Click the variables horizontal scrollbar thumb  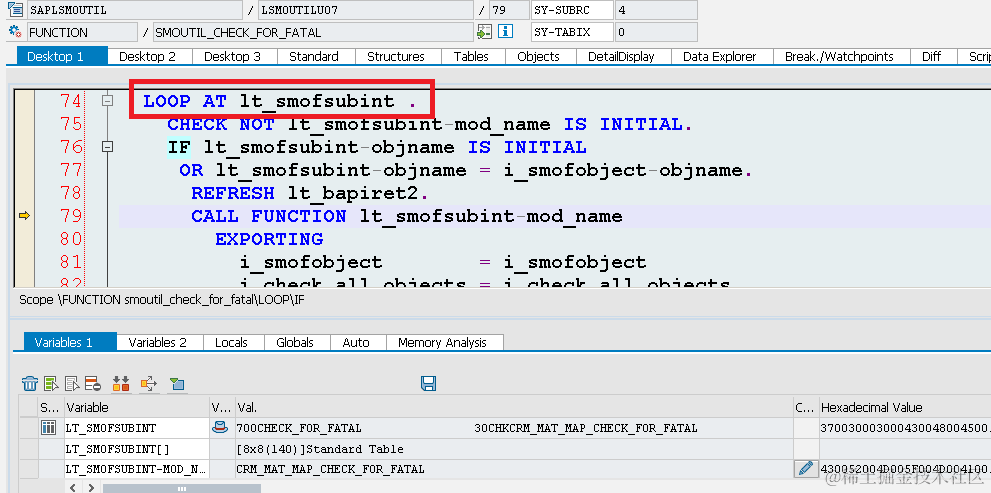[182, 488]
